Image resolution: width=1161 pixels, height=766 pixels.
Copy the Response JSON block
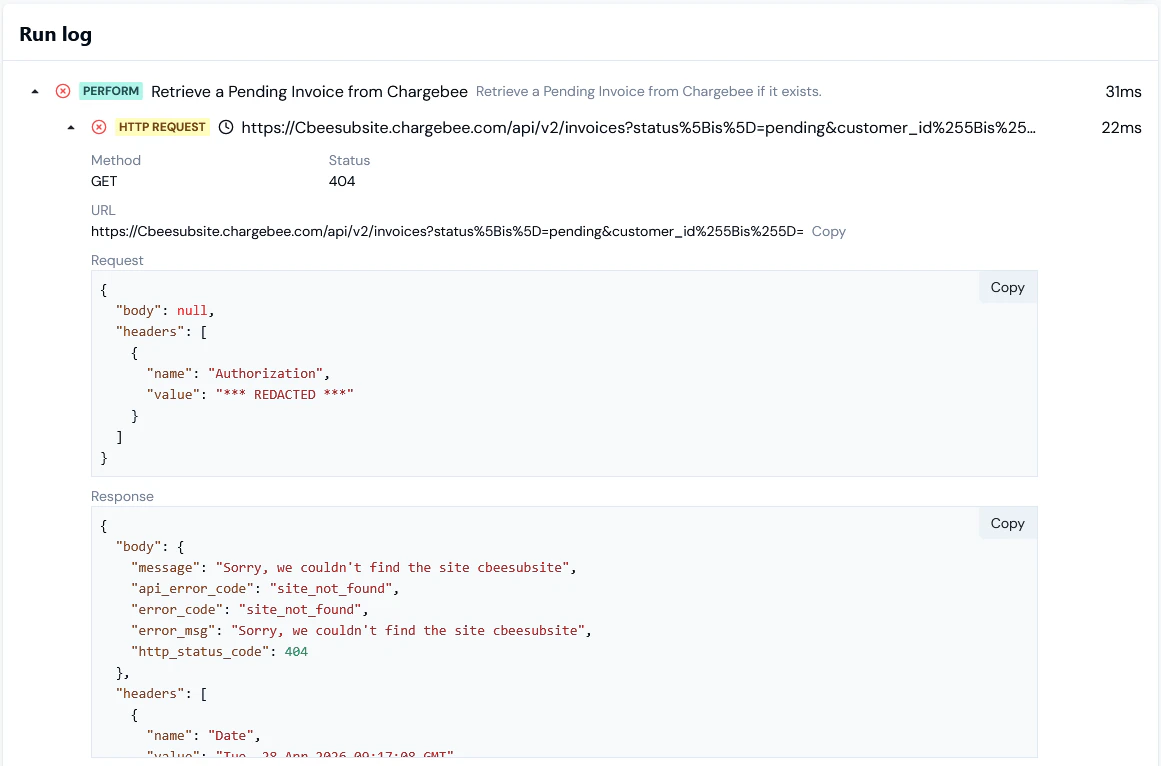[x=1007, y=524]
